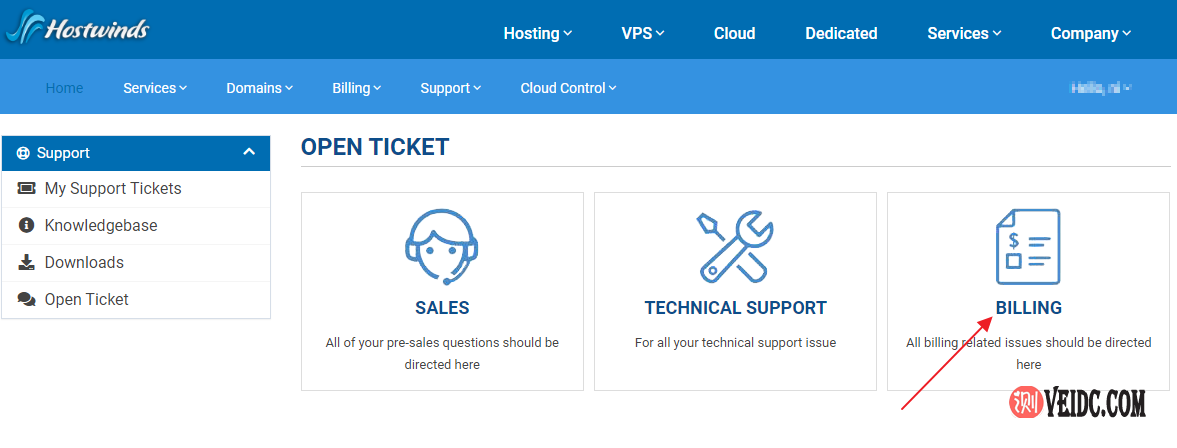Click the Downloads arrow icon

(27, 263)
